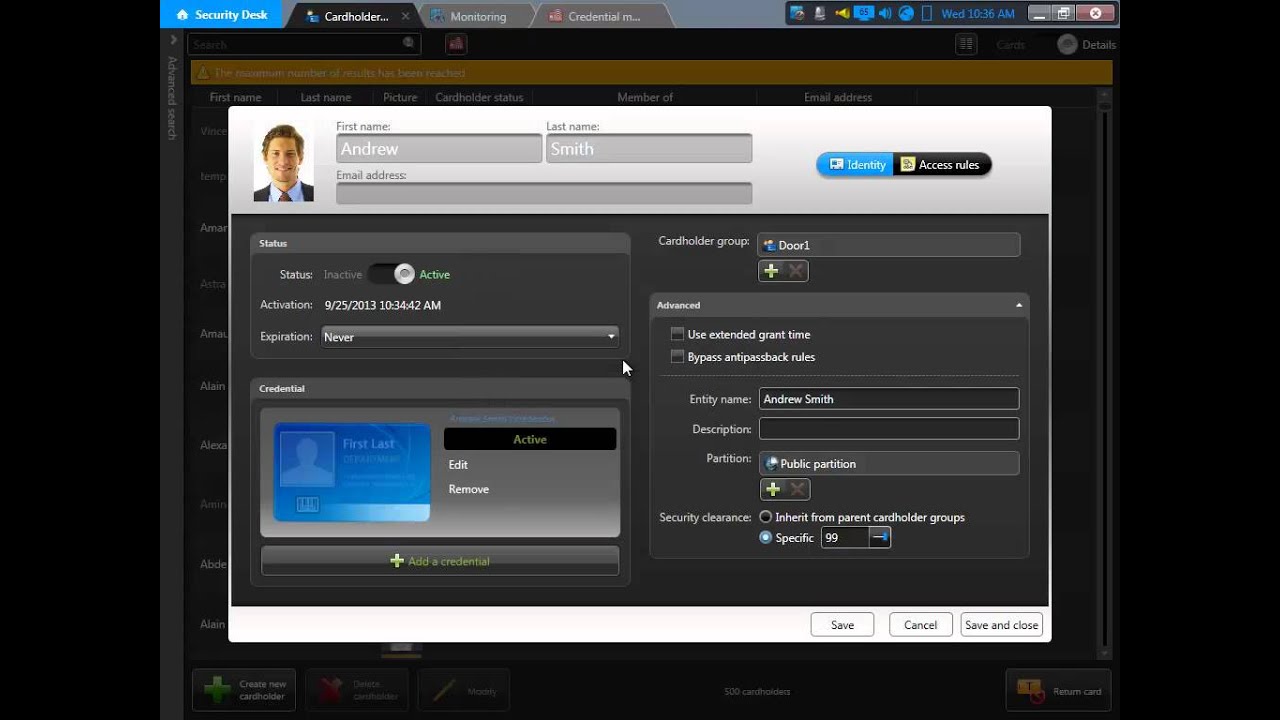
Task: Add a partition with green plus
Action: [773, 489]
